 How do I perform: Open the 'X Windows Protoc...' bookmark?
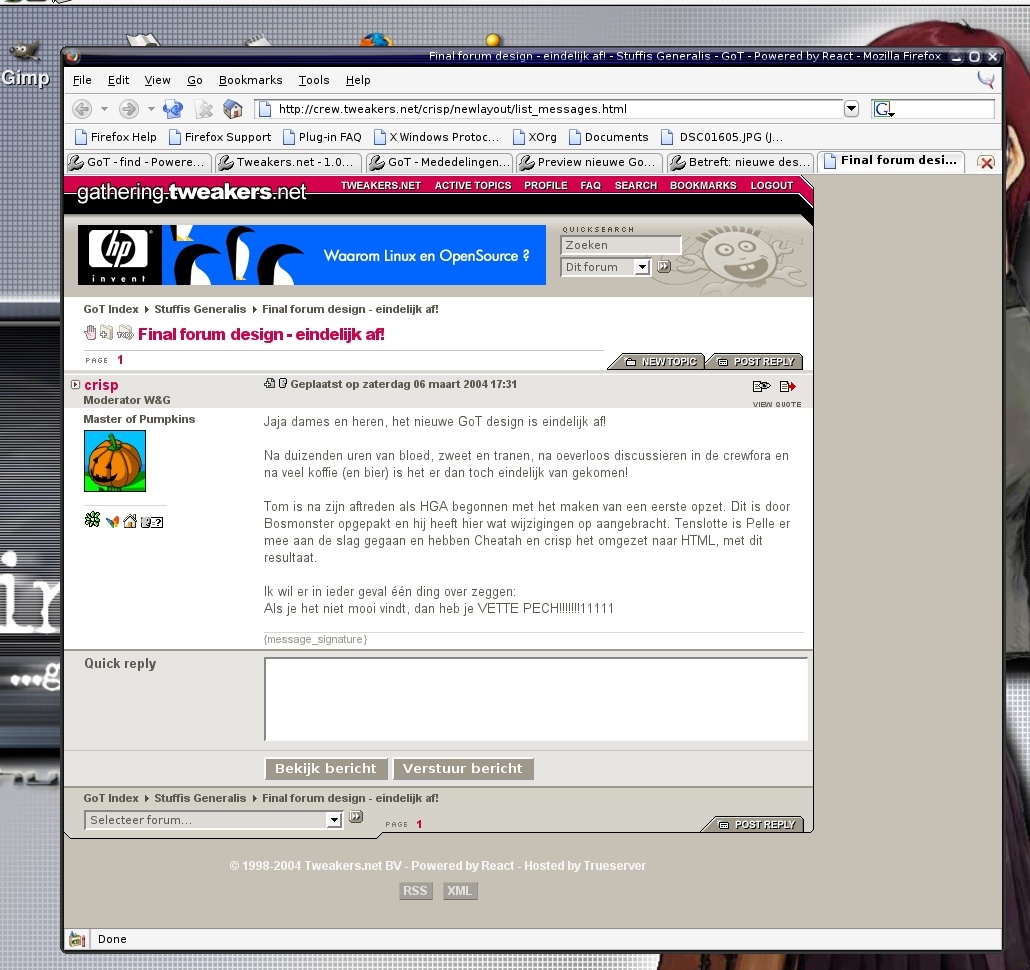tap(437, 137)
